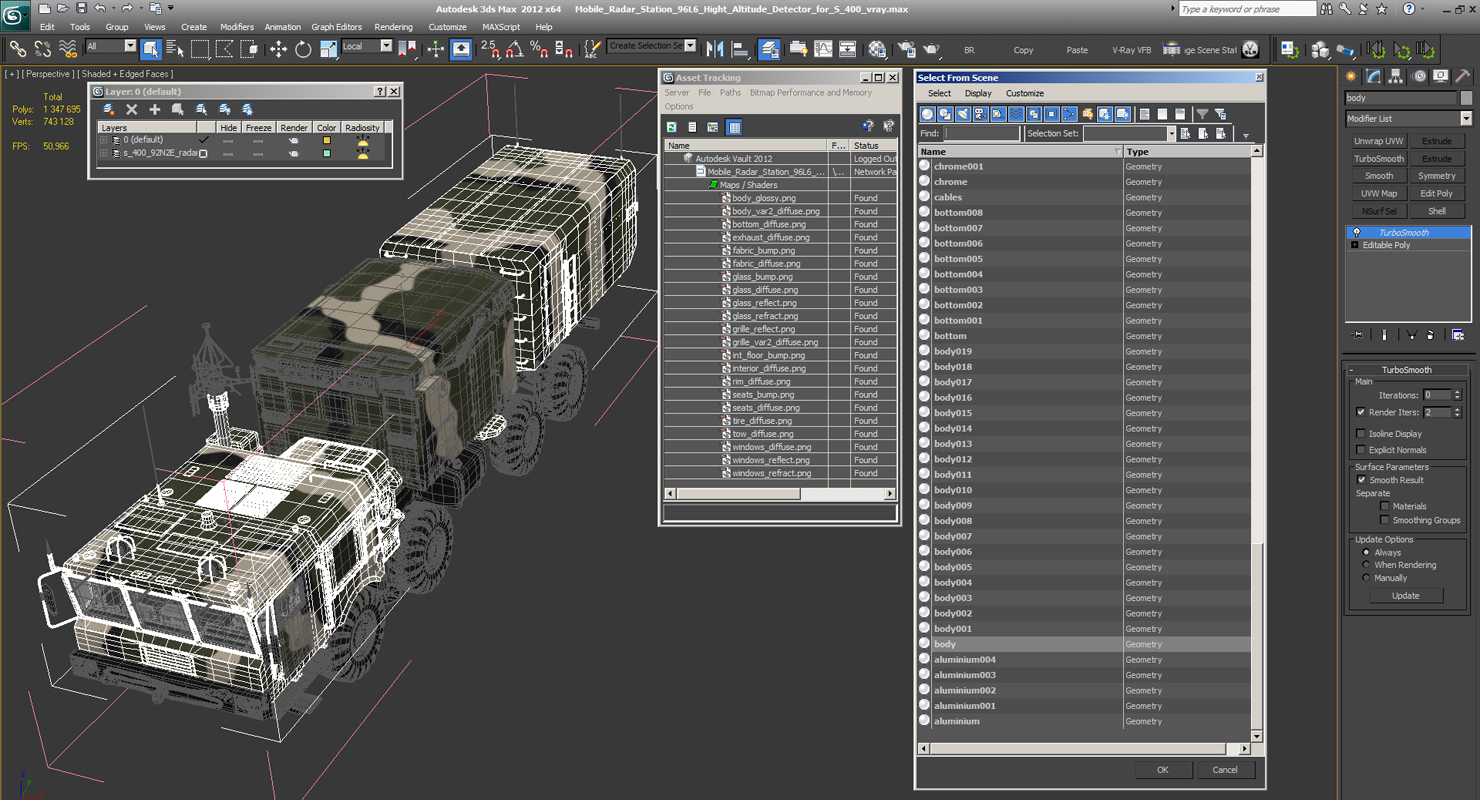Viewport: 1480px width, 800px height.
Task: Toggle Pin Stack icon under modifier list
Action: tap(1358, 335)
